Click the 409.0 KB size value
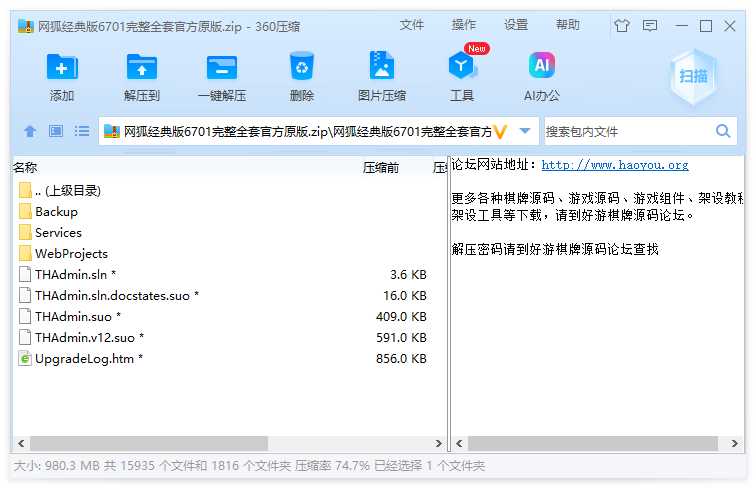This screenshot has height=488, width=756. pyautogui.click(x=401, y=317)
